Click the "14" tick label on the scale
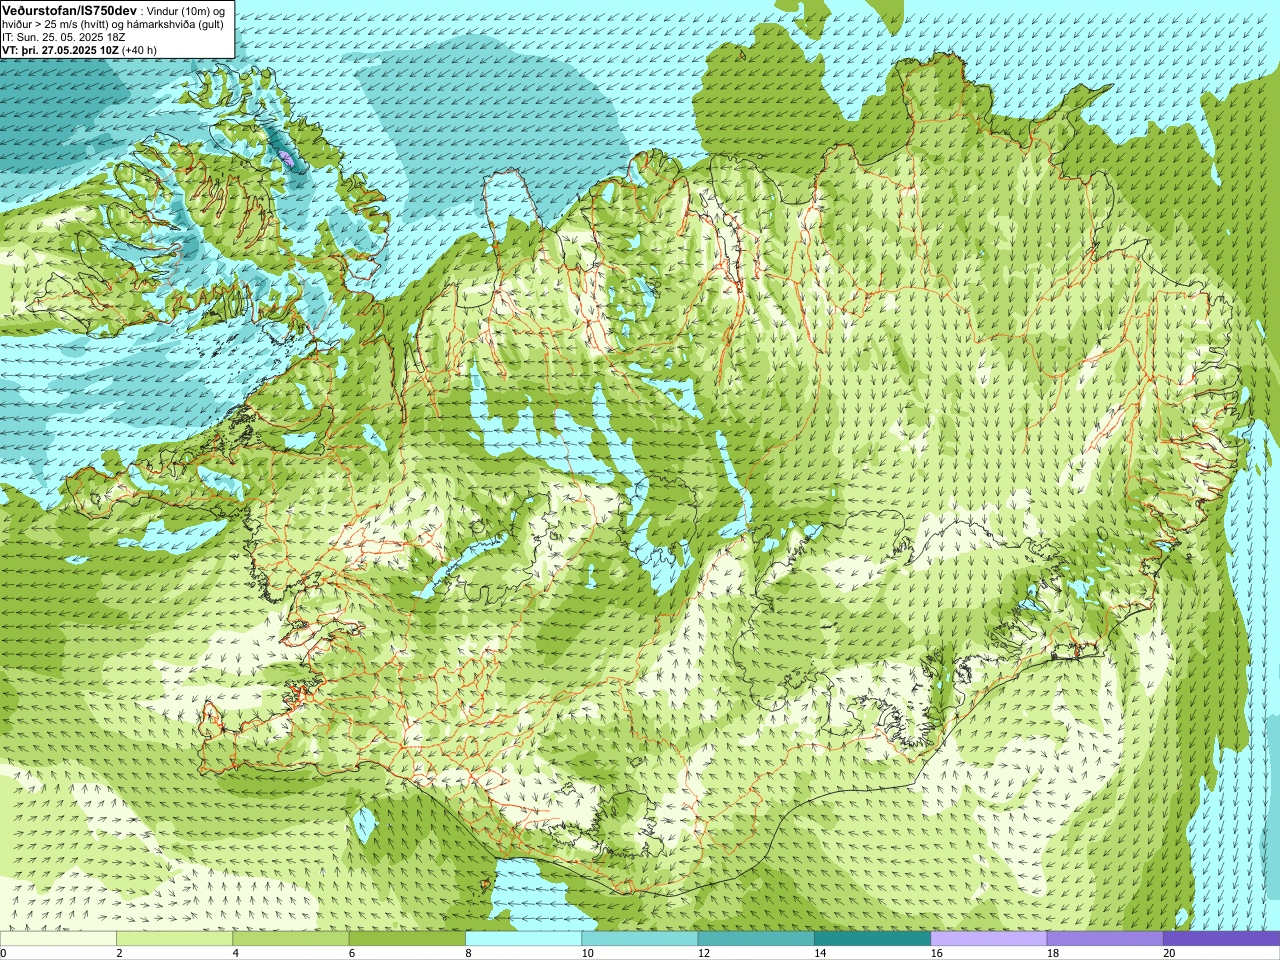Screen dimensions: 1280x960 point(820,953)
